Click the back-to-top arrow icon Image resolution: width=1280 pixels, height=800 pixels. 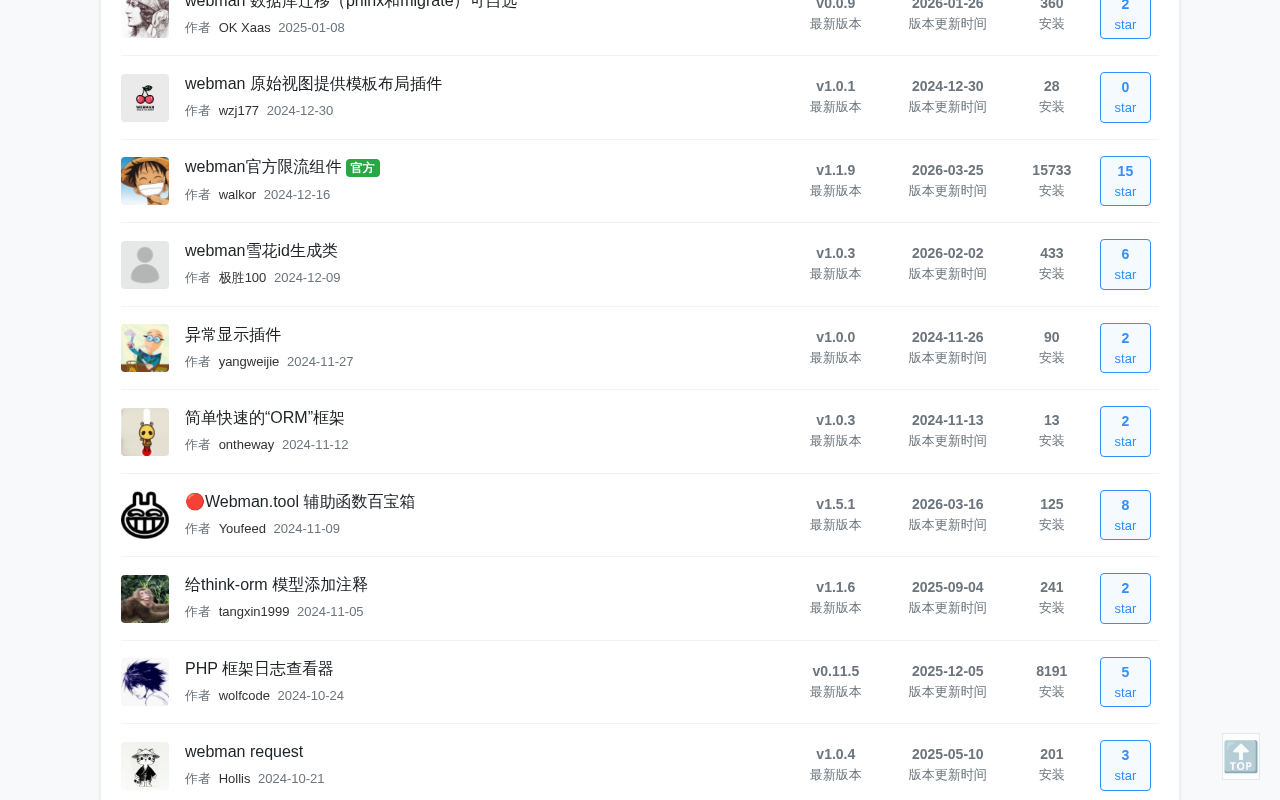coord(1241,757)
